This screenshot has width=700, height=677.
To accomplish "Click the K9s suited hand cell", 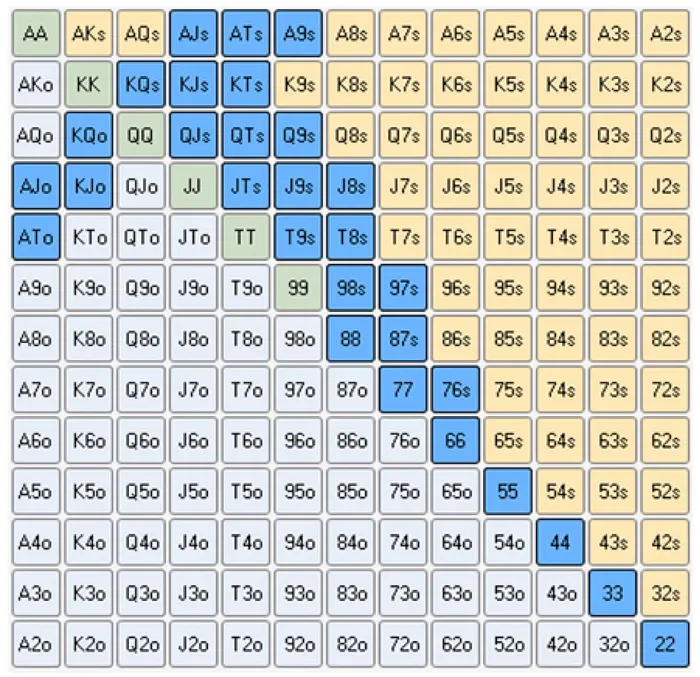I will tap(298, 84).
